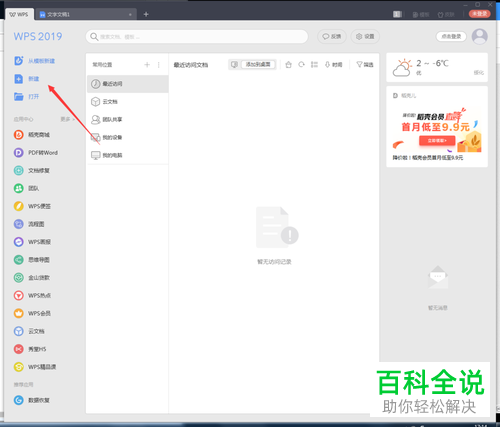
Task: Open the 流程图 flowchart app
Action: 29,224
